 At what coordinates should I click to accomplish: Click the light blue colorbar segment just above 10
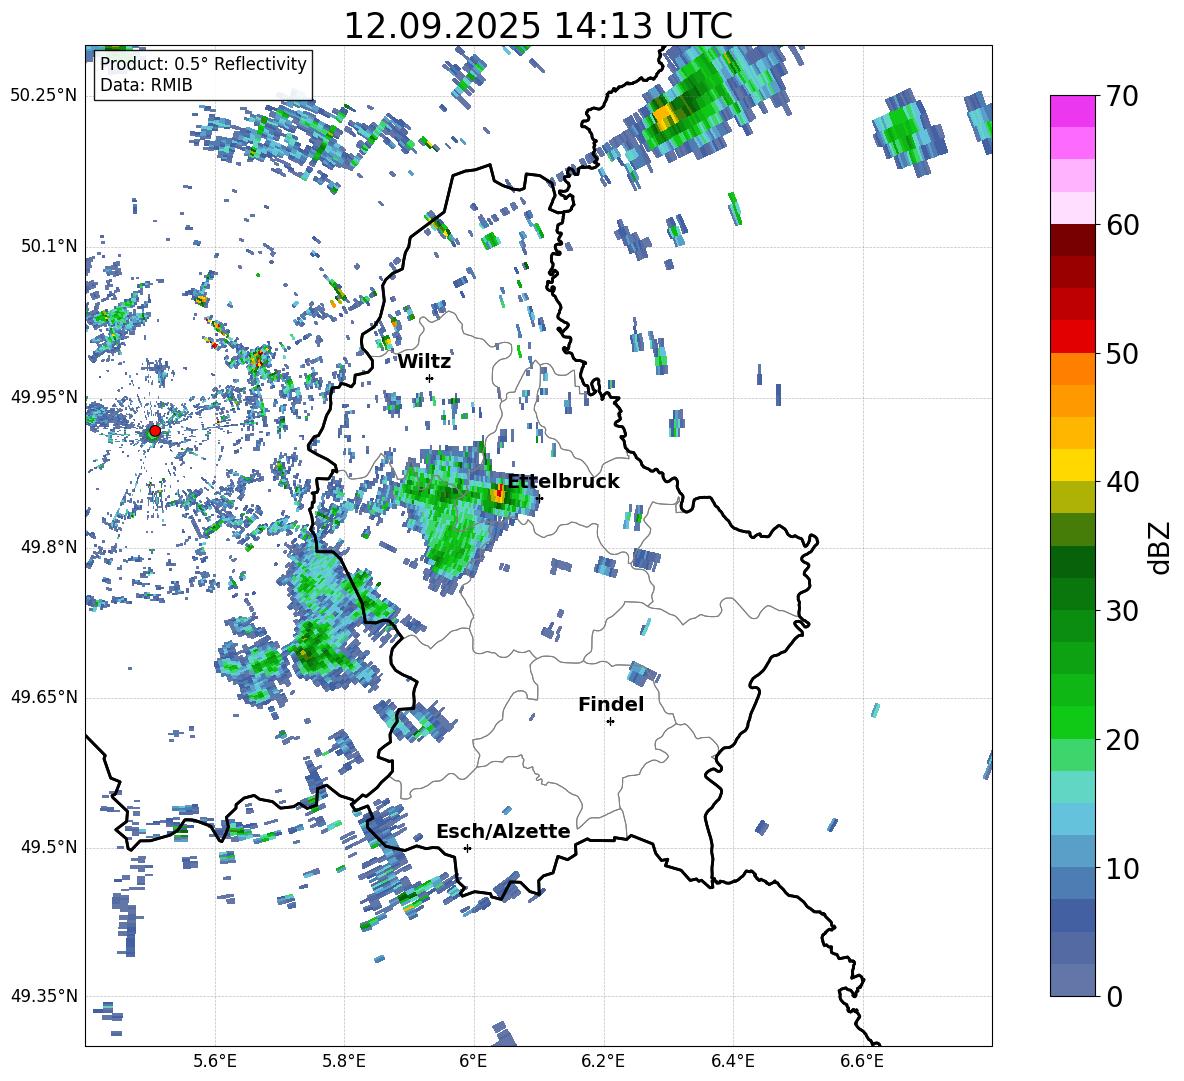click(1072, 851)
